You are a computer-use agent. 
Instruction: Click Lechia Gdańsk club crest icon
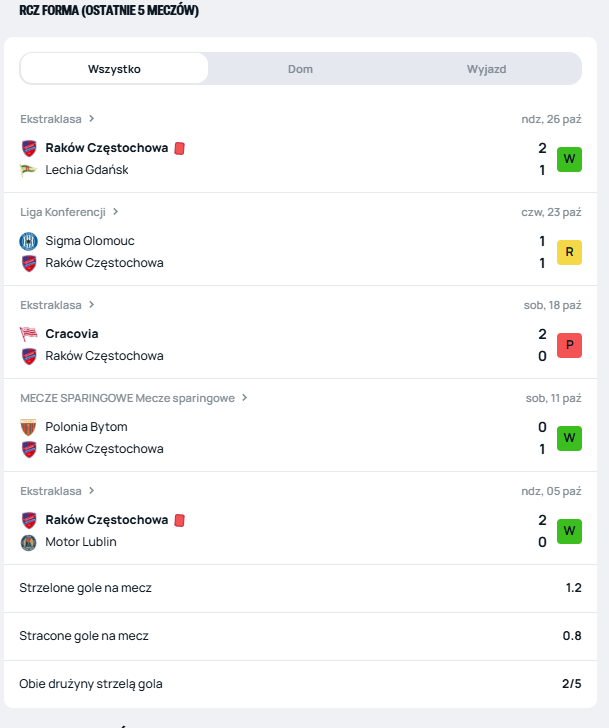click(x=28, y=170)
